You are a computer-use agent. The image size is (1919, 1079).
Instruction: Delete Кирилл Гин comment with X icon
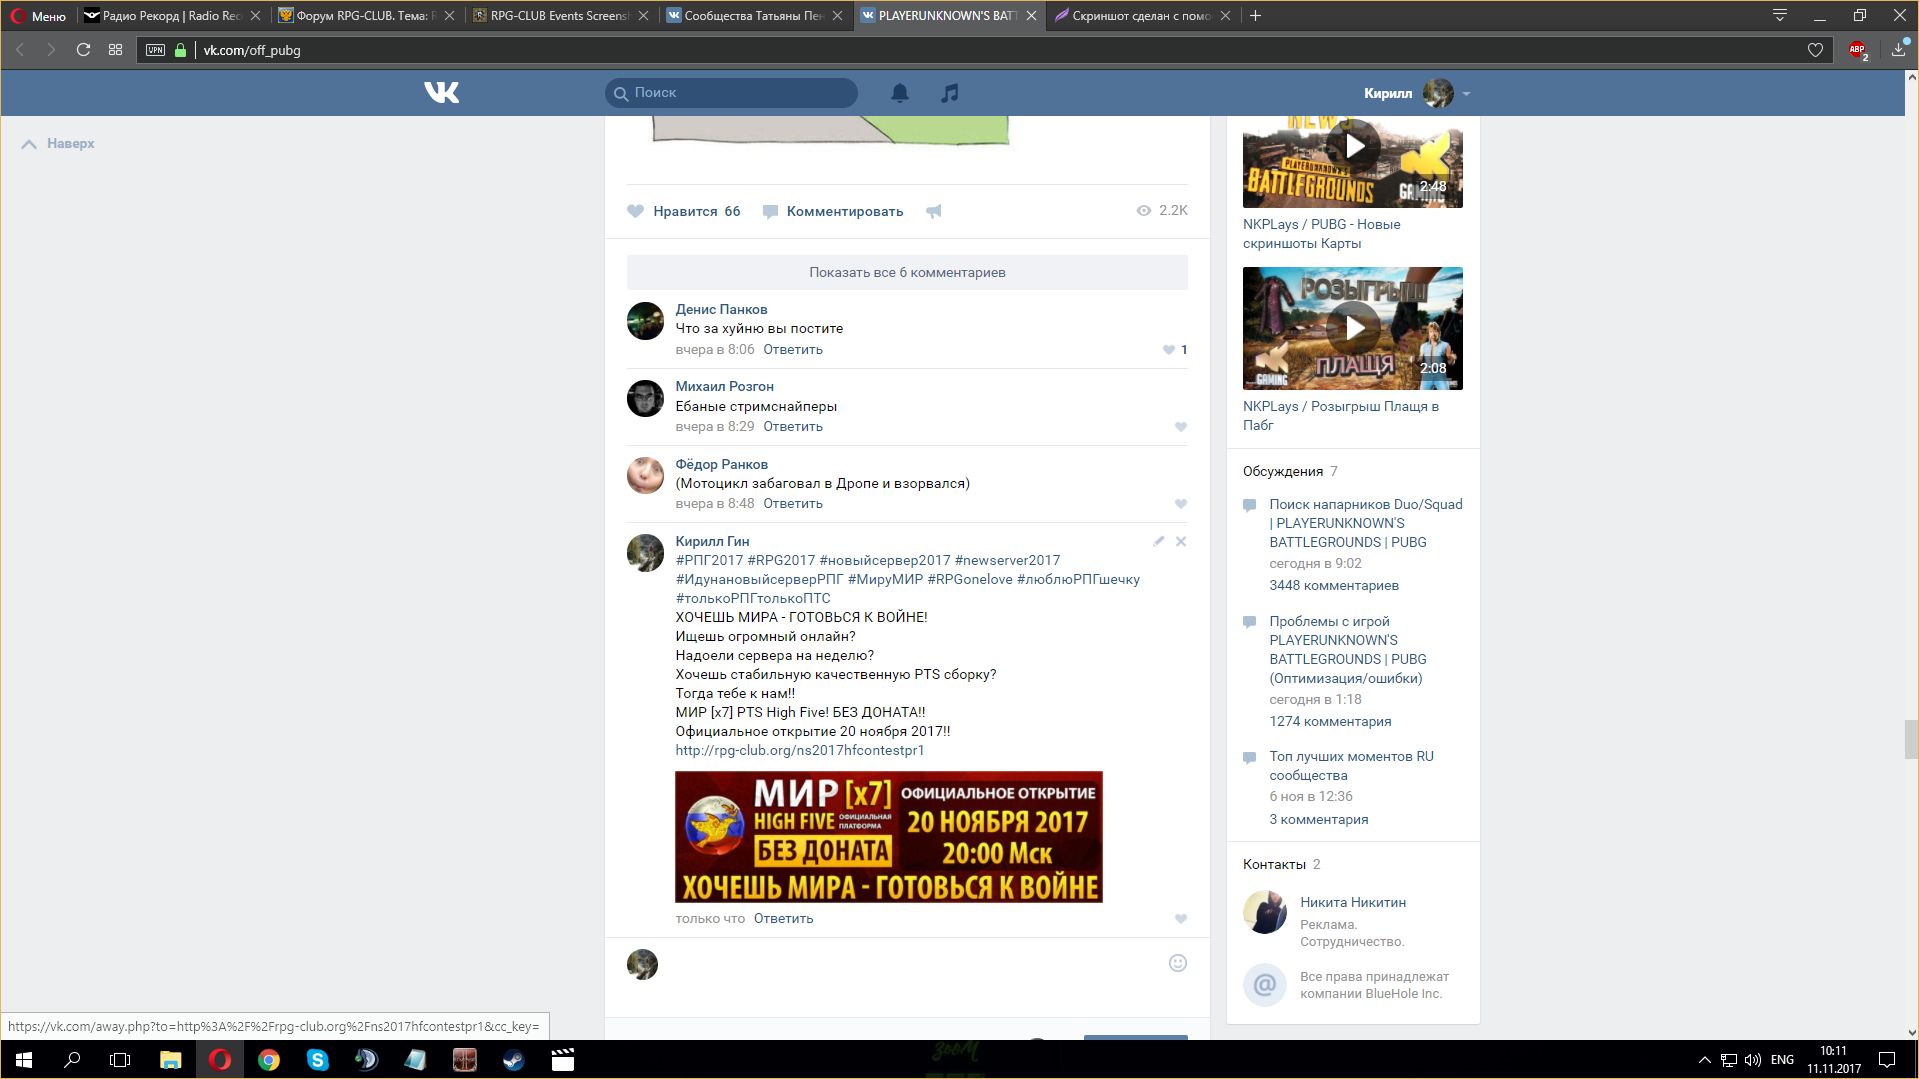click(x=1181, y=541)
